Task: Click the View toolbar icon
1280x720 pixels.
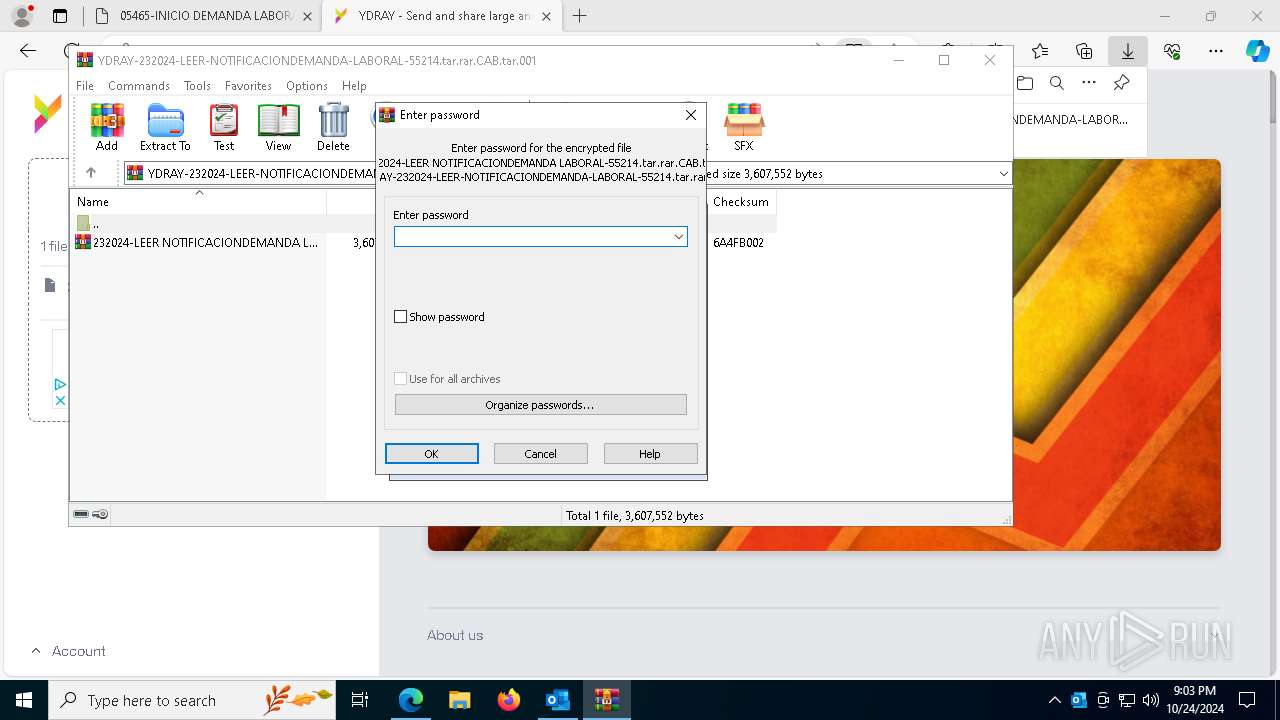Action: coord(278,127)
